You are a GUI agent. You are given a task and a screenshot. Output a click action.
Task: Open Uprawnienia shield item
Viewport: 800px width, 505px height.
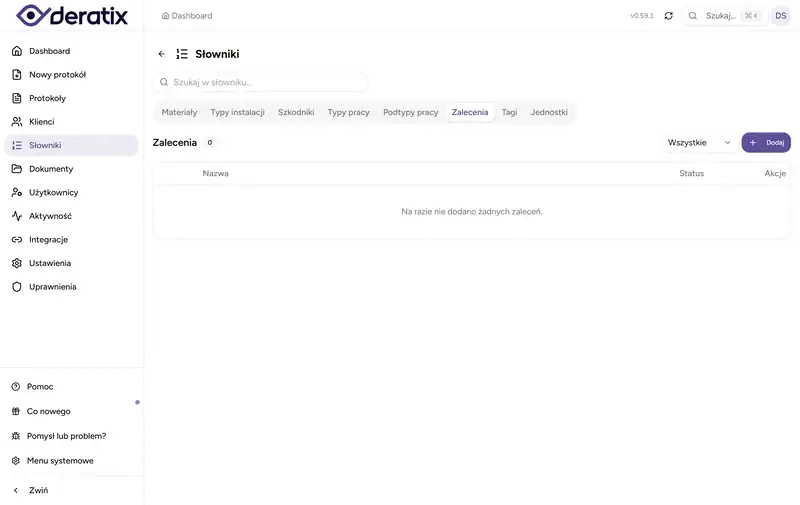pos(52,287)
